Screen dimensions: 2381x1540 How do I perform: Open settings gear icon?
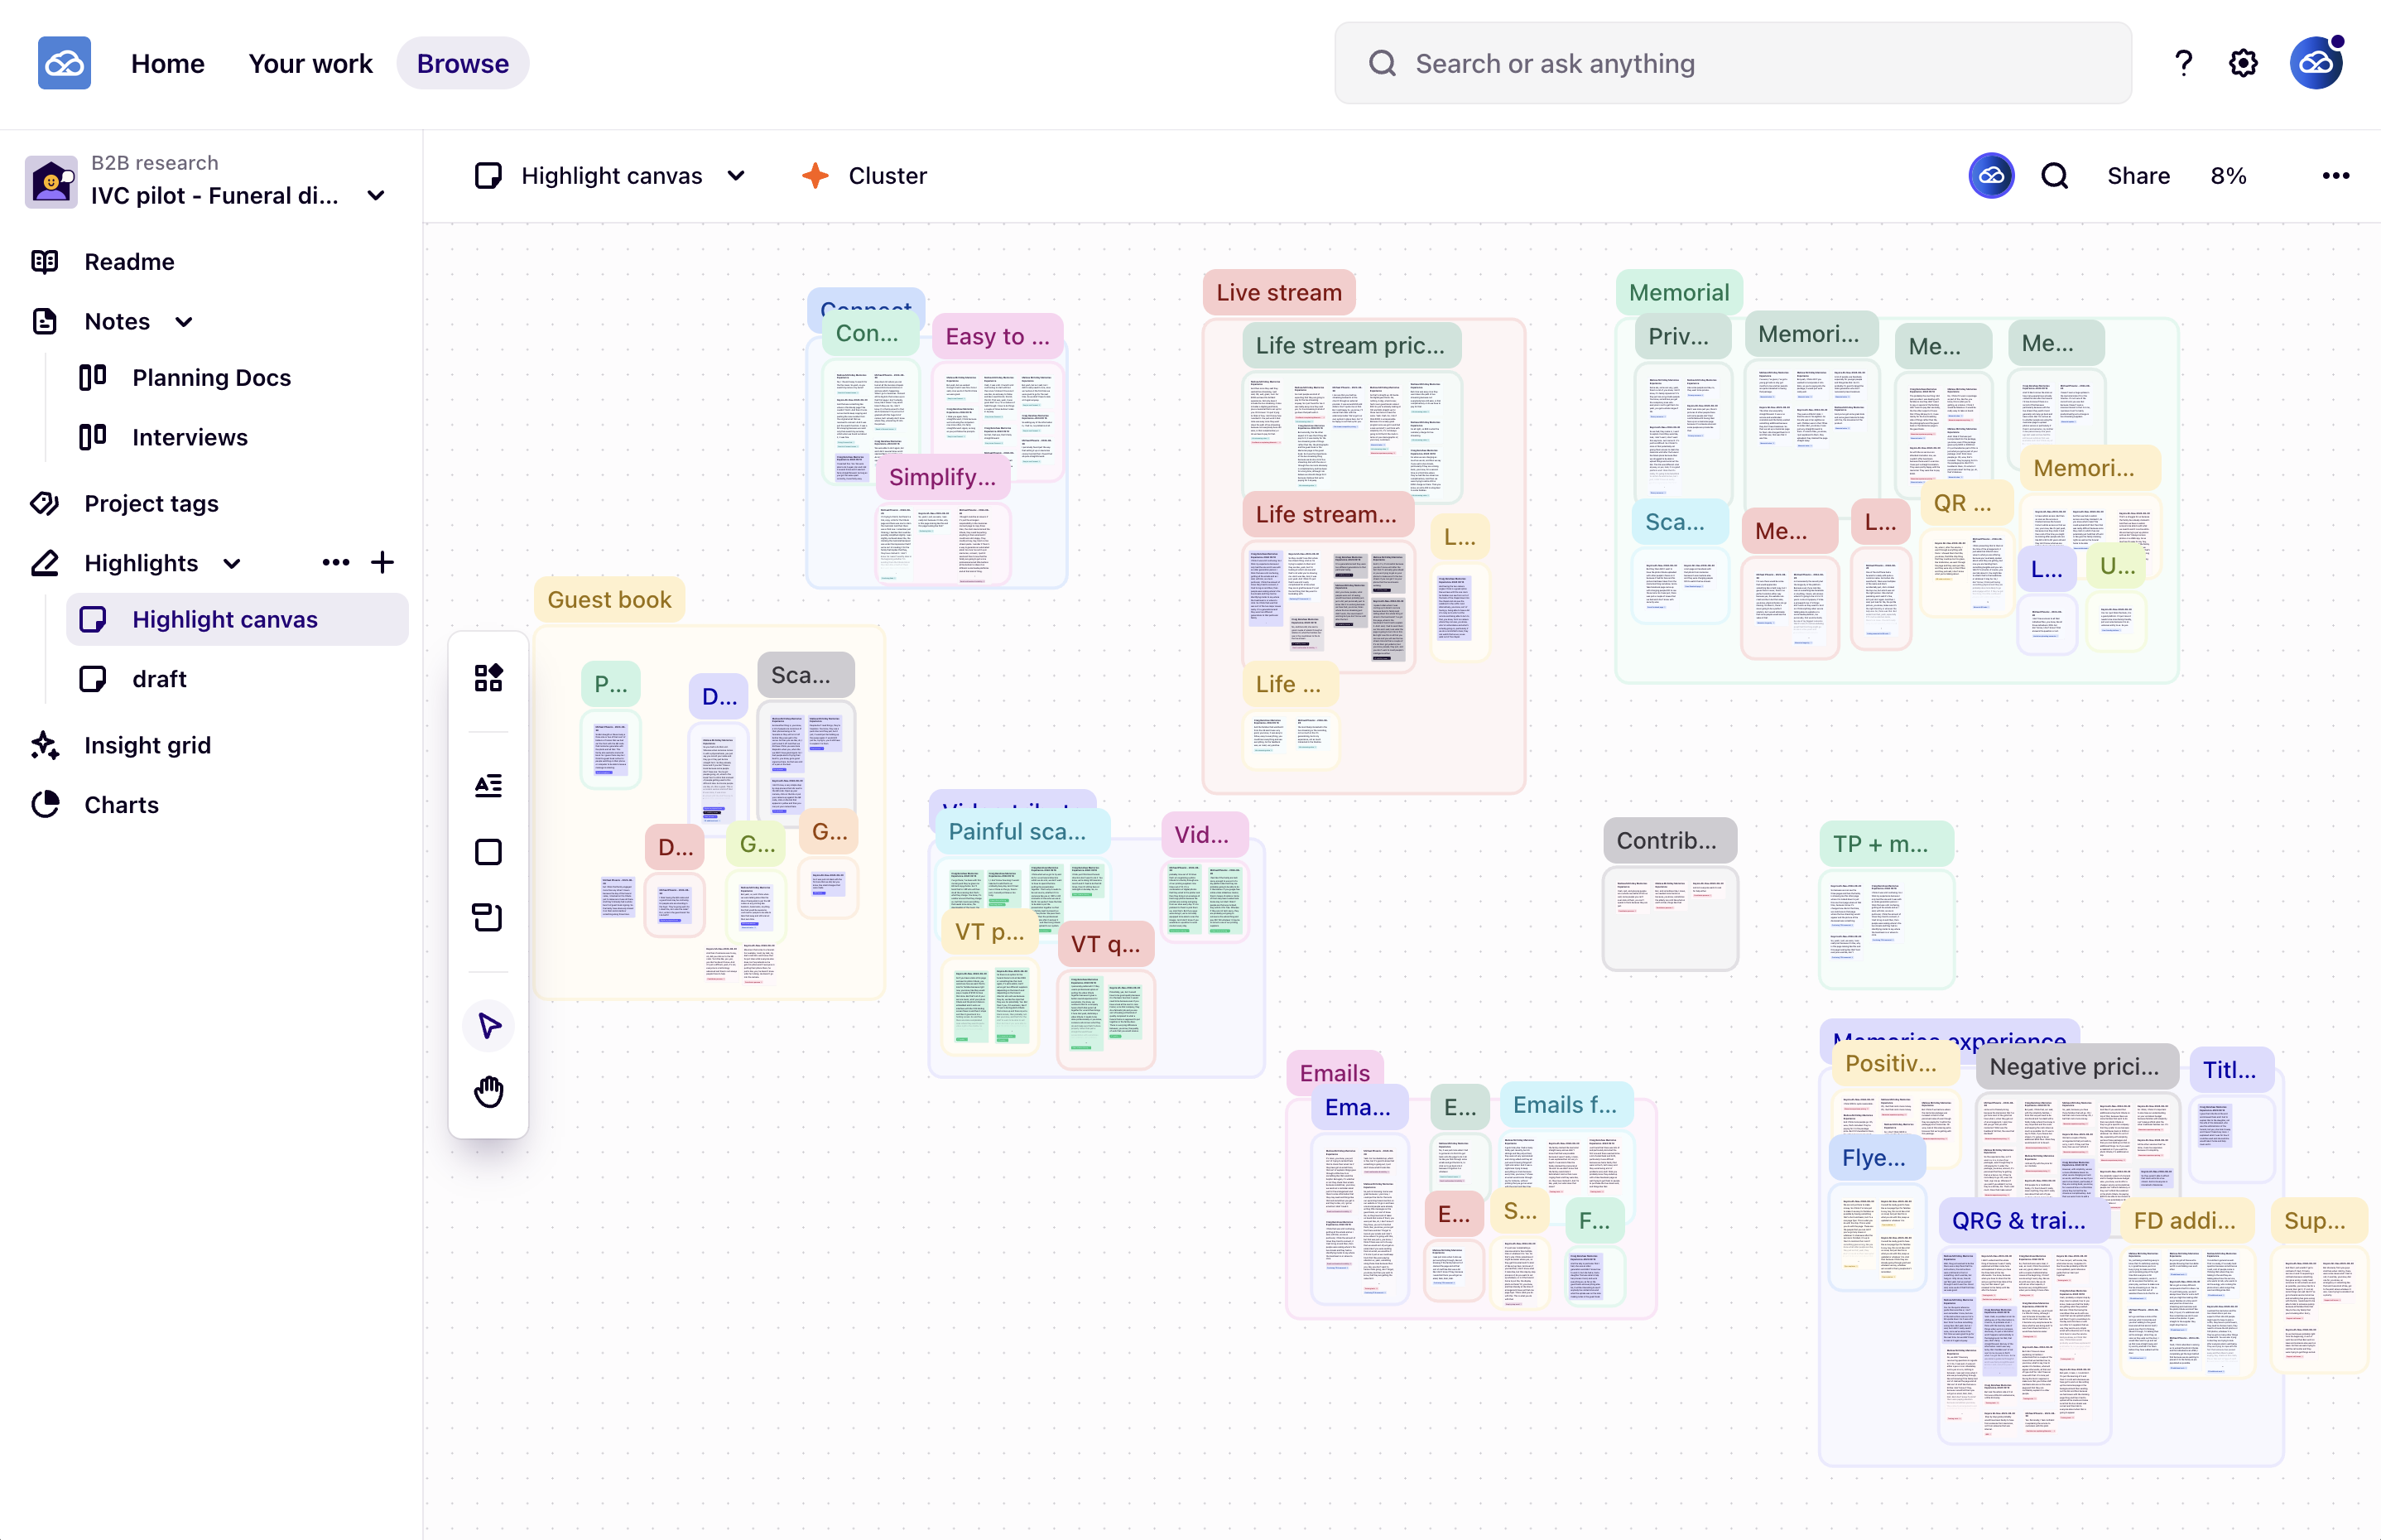2243,63
